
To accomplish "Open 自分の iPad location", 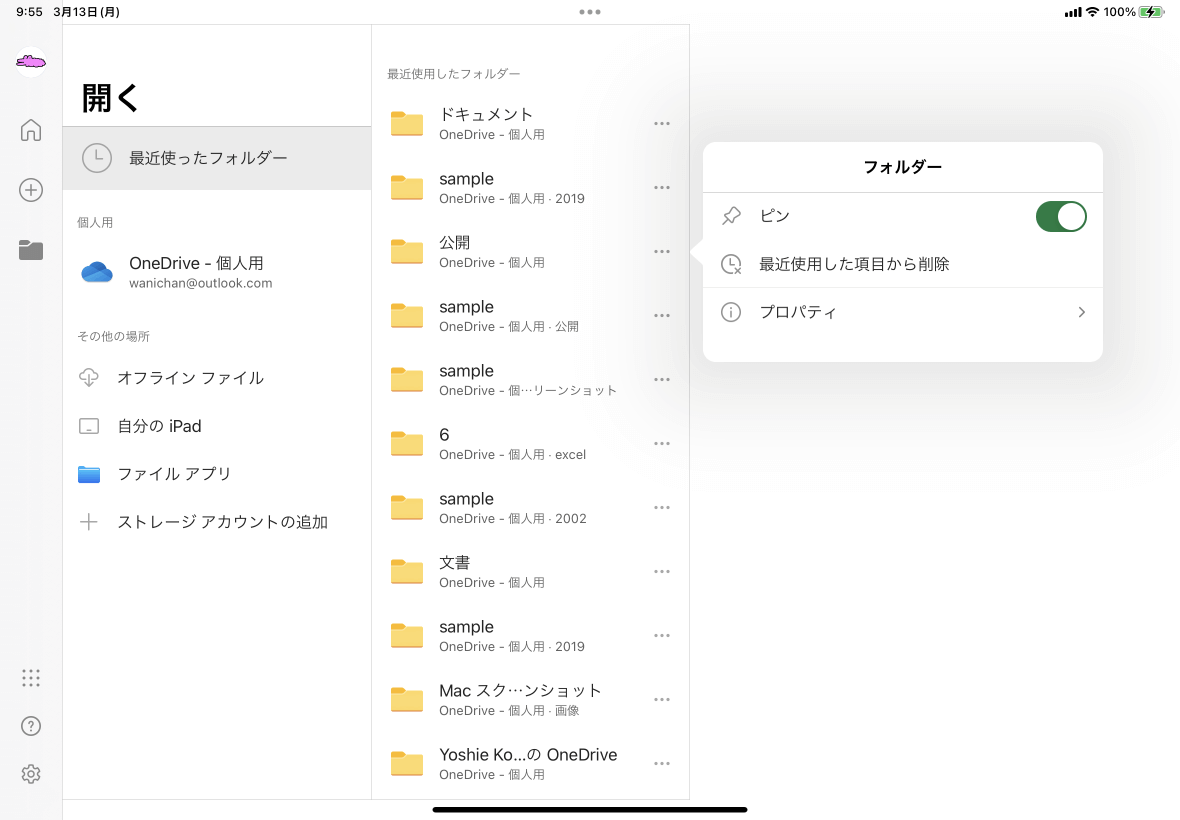I will tap(217, 427).
